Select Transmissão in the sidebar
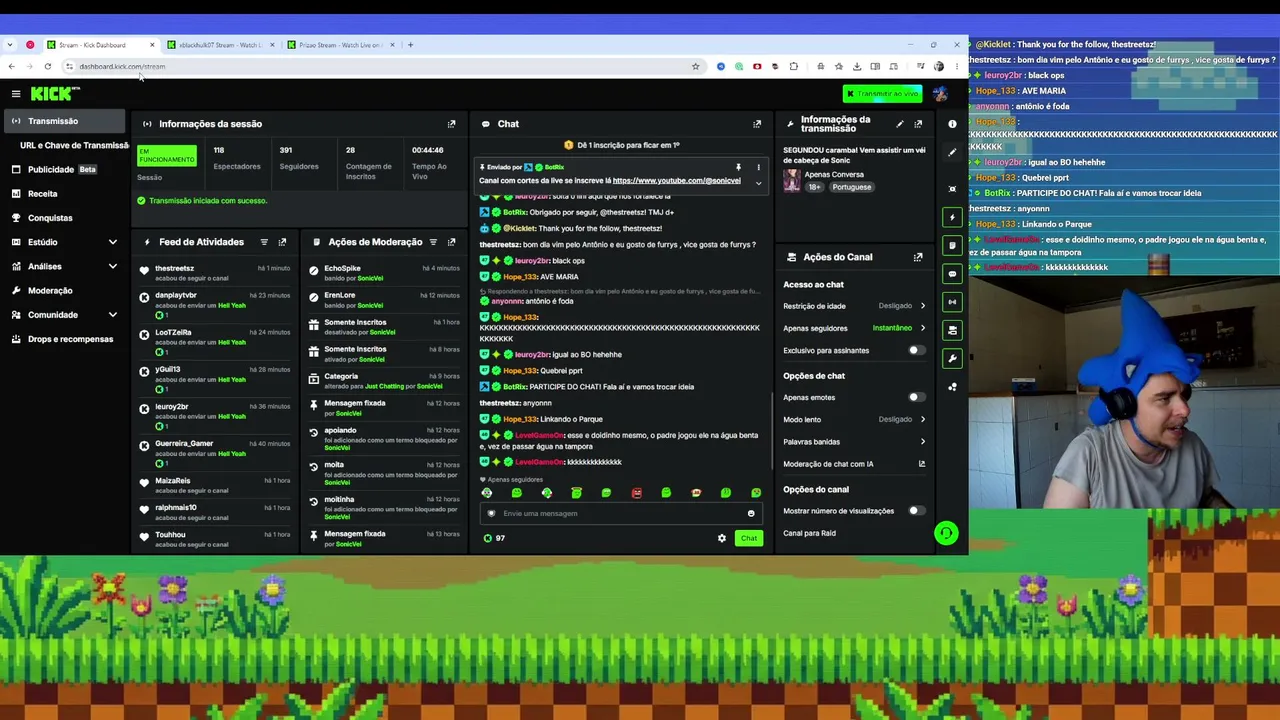The height and width of the screenshot is (720, 1280). coord(65,121)
